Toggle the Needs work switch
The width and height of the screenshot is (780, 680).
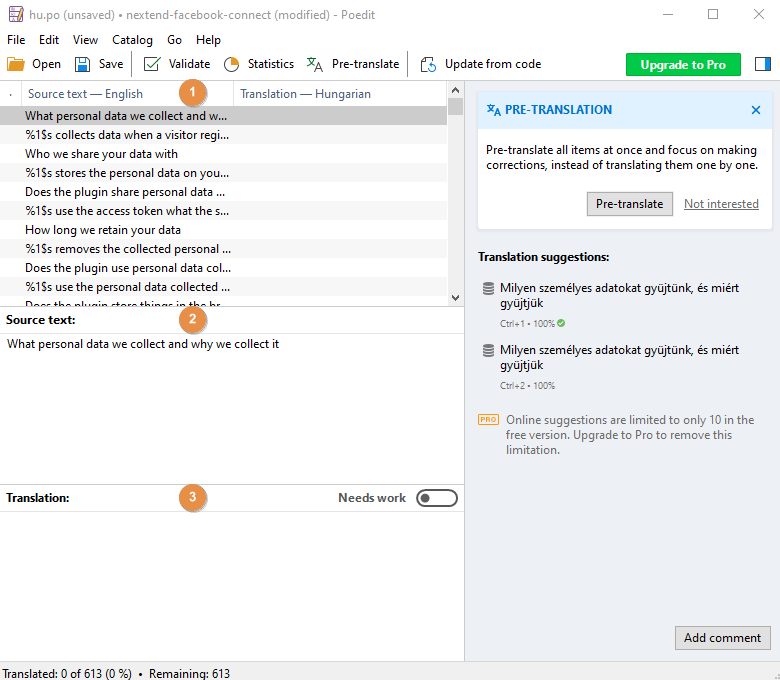point(436,498)
